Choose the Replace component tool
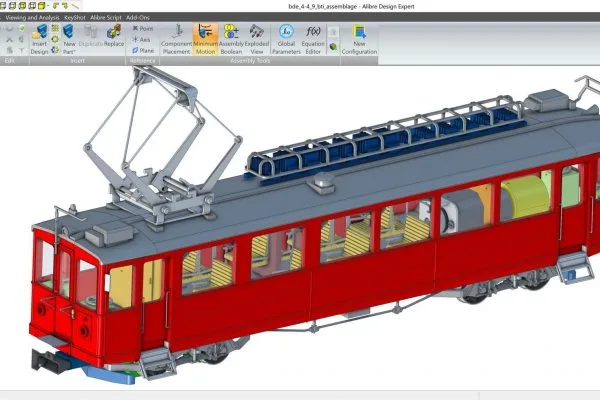This screenshot has width=600, height=400. point(114,36)
